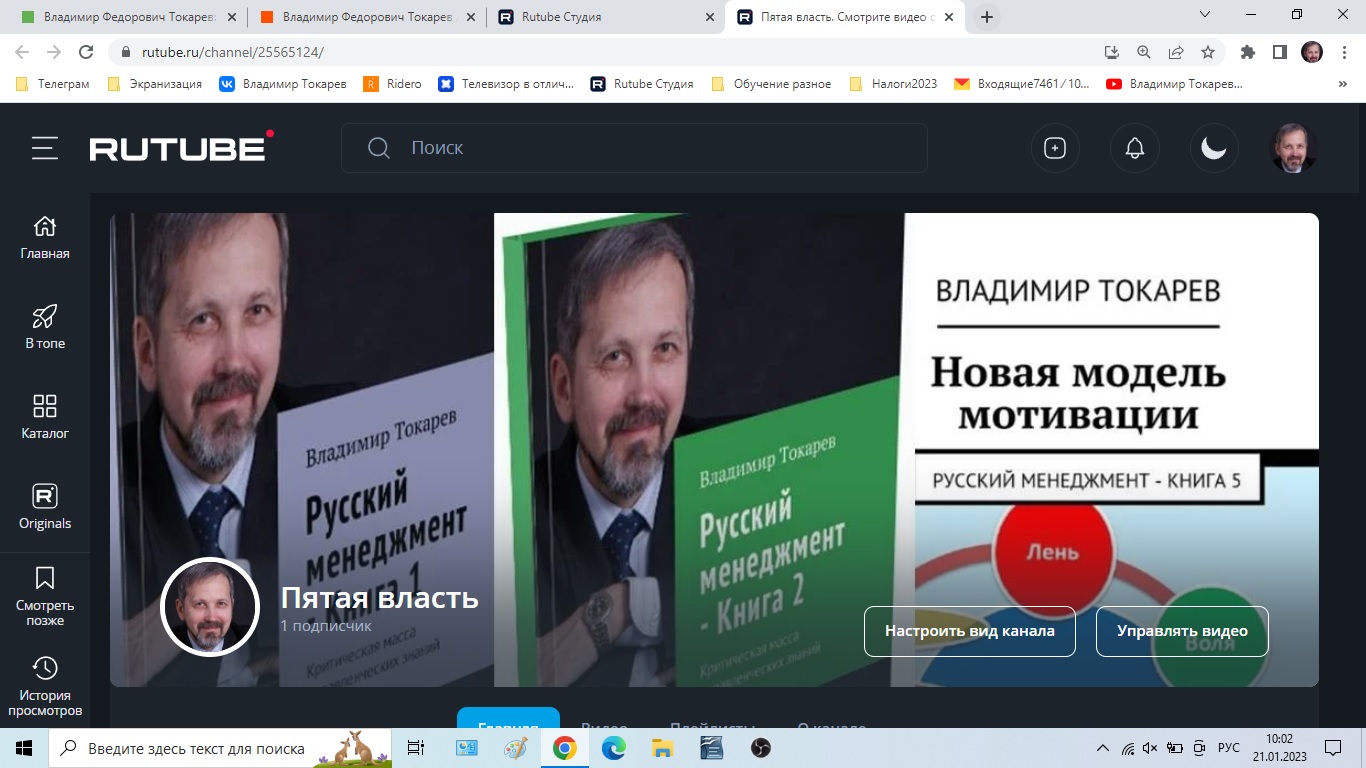Open the Paint palette taskbar icon
Screen dimensions: 1366x768
click(515, 748)
